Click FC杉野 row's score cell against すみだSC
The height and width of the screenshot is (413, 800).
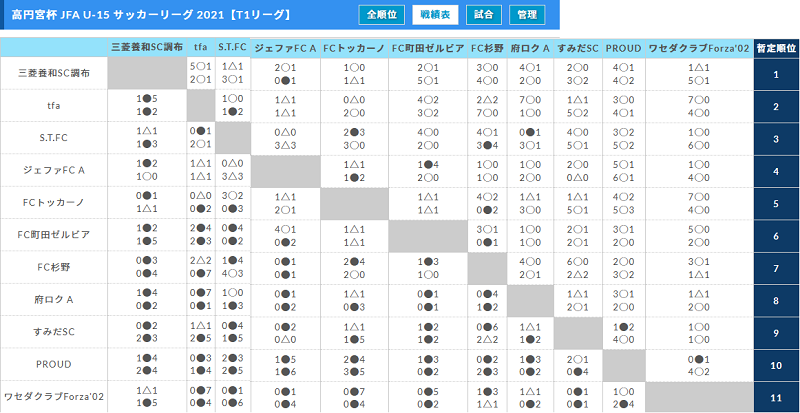[x=578, y=268]
